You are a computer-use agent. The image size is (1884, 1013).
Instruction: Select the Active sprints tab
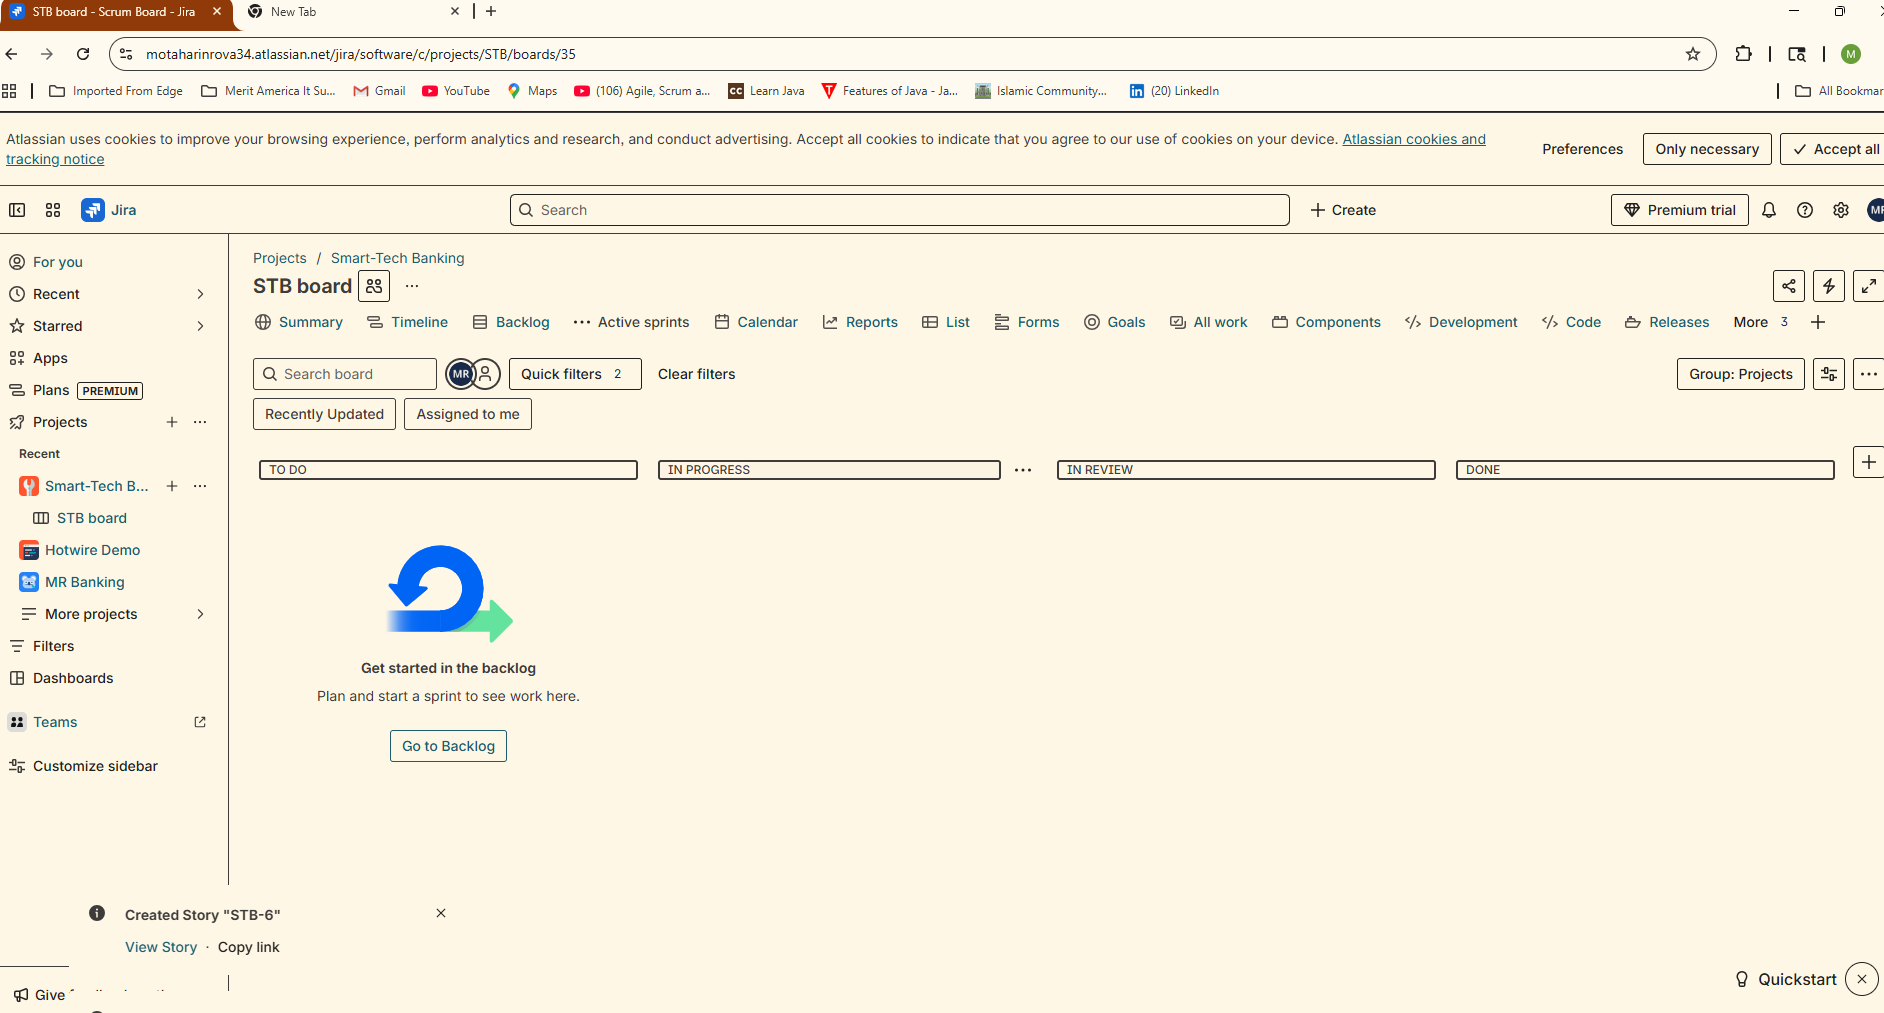tap(631, 322)
